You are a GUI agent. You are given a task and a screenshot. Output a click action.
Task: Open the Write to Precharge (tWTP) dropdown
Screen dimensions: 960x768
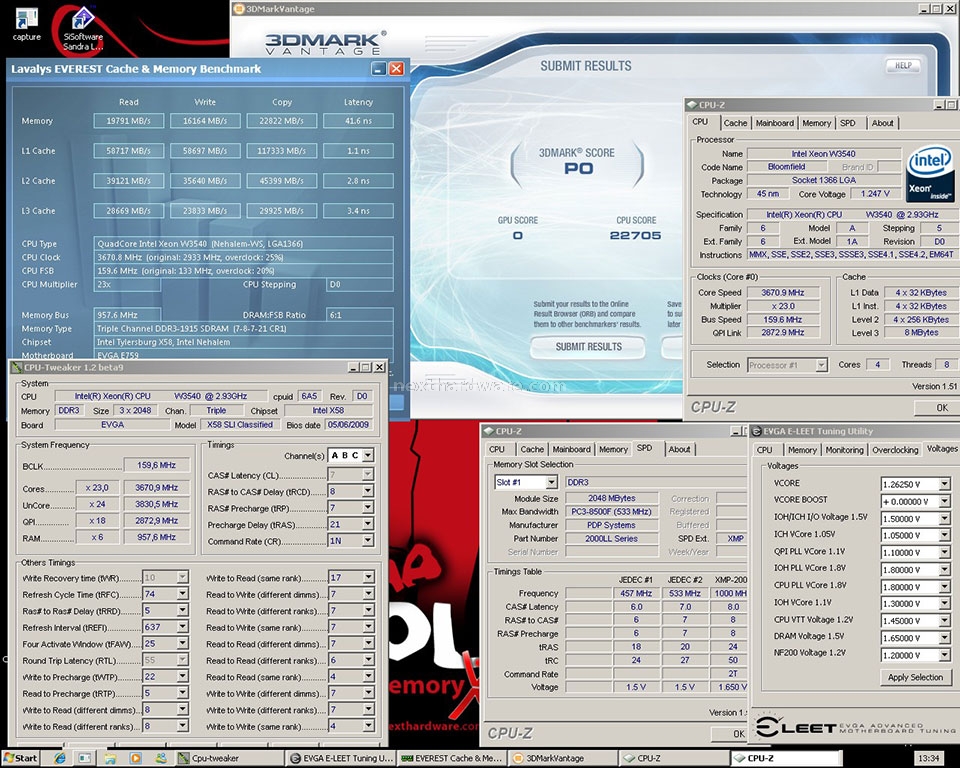coord(182,677)
